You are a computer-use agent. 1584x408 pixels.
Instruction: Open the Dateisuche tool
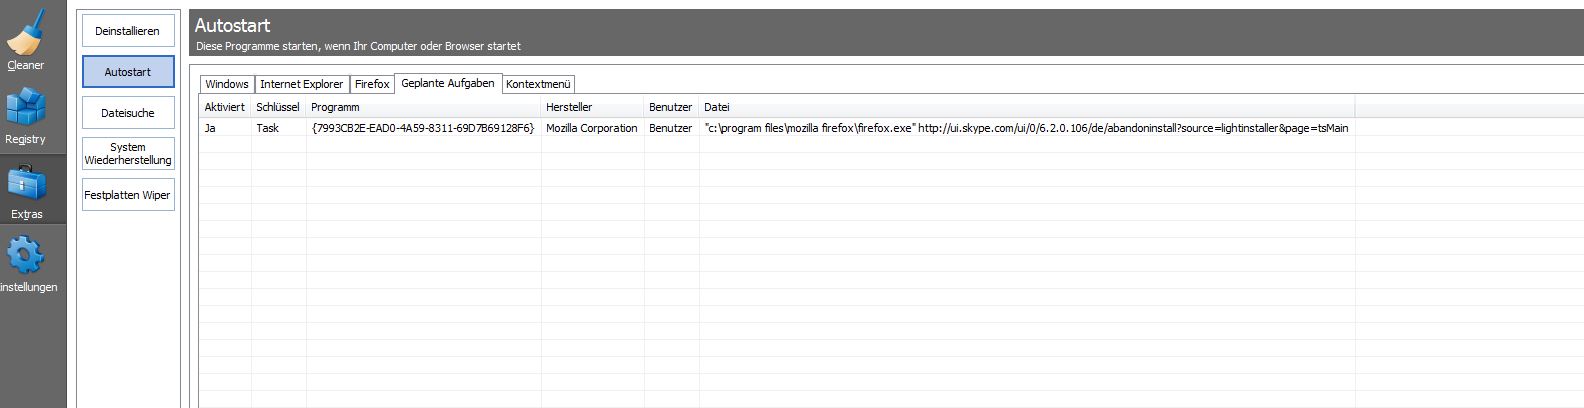pyautogui.click(x=128, y=113)
